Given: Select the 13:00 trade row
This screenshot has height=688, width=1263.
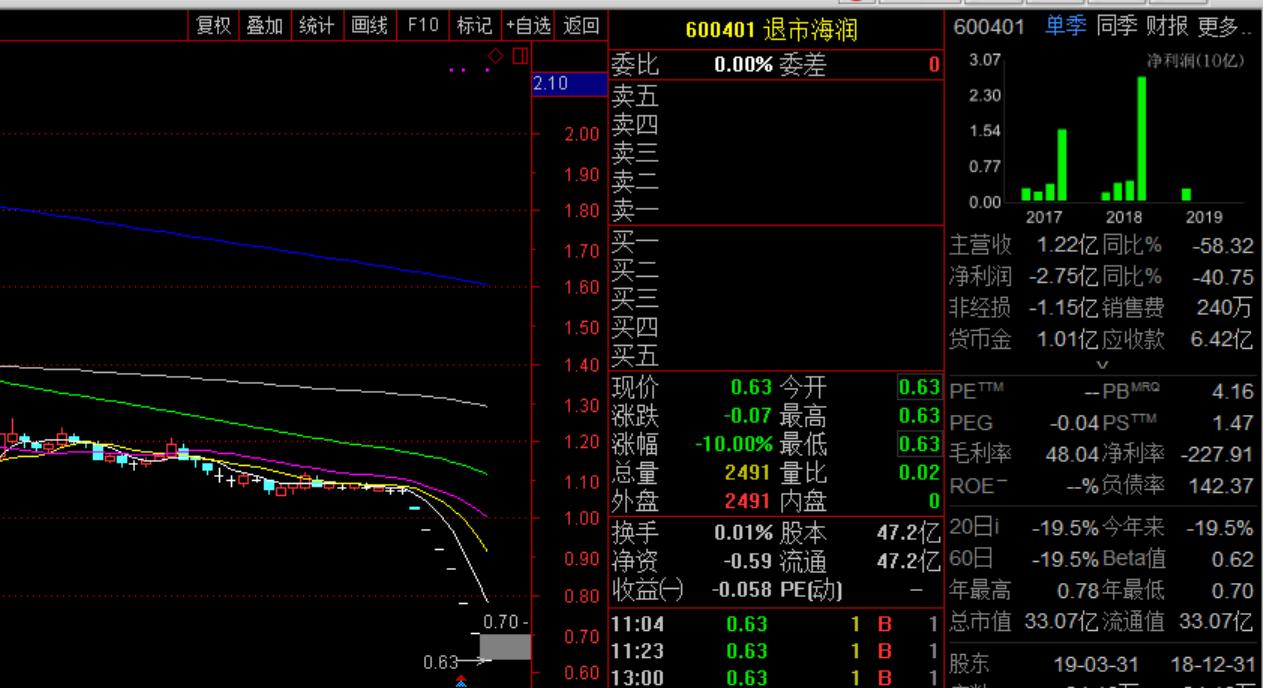Looking at the screenshot, I should [x=776, y=678].
